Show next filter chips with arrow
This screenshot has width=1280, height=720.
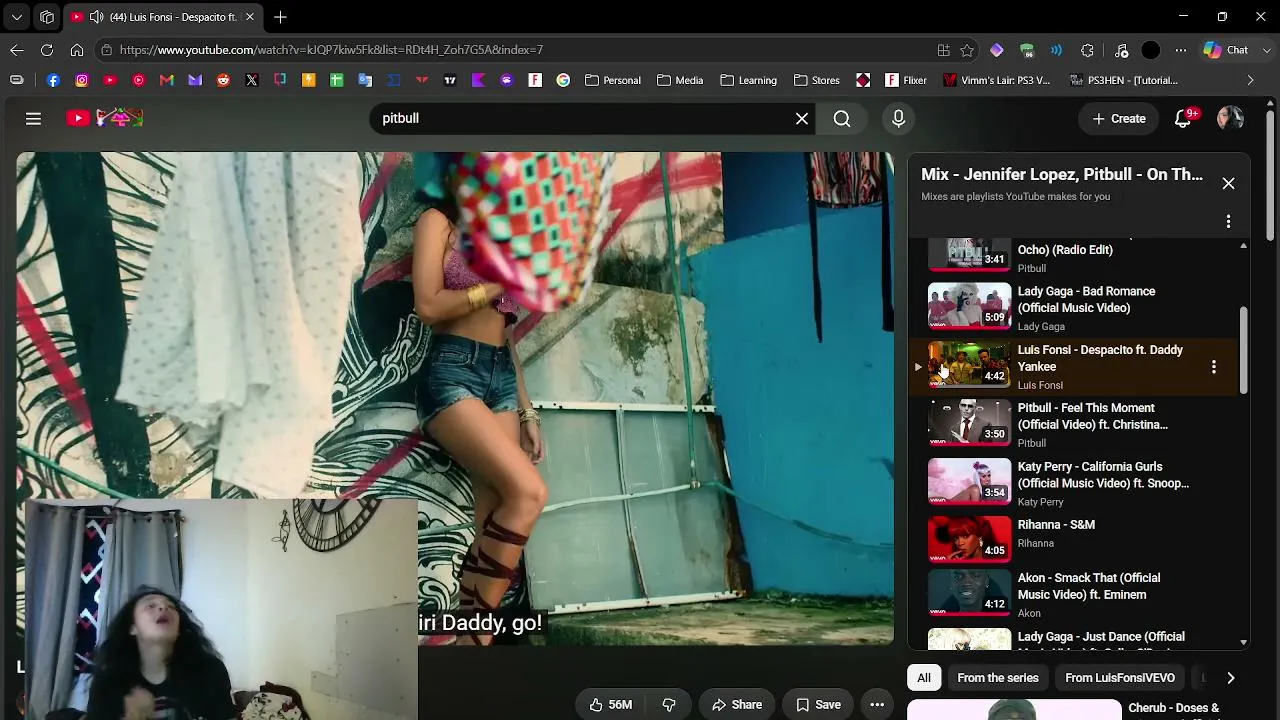coord(1230,678)
